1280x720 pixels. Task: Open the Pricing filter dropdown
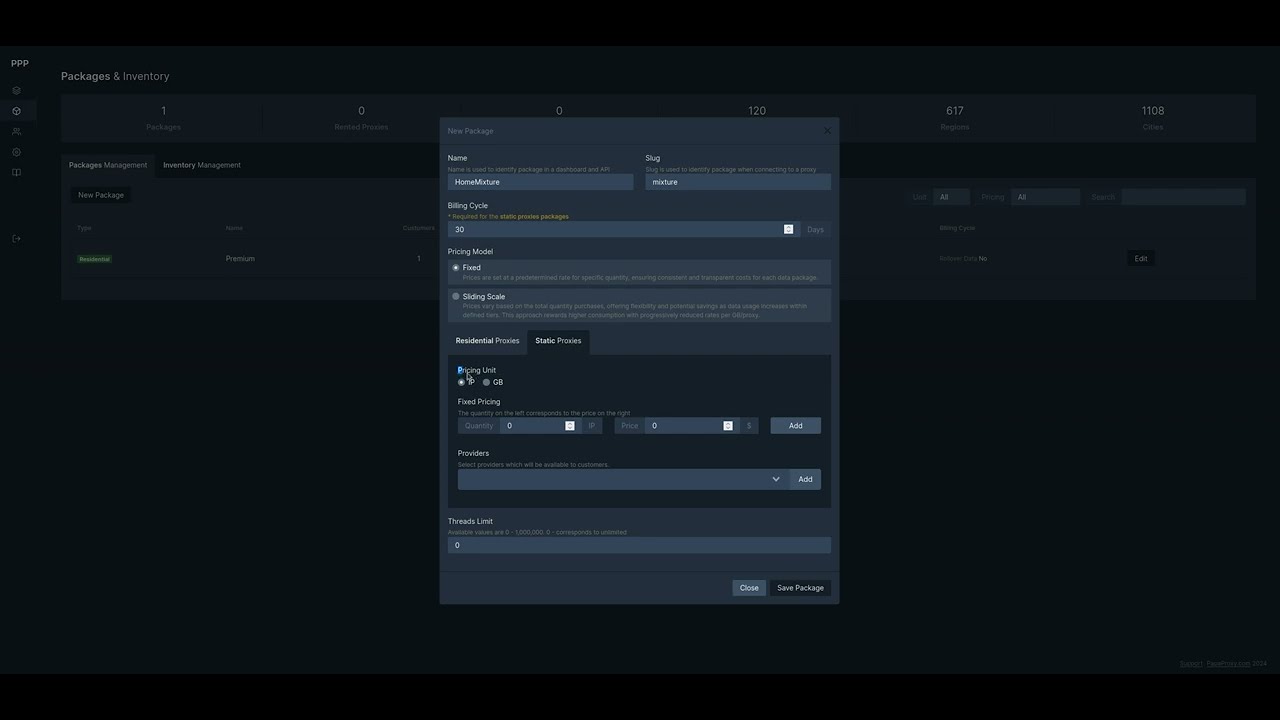1045,197
